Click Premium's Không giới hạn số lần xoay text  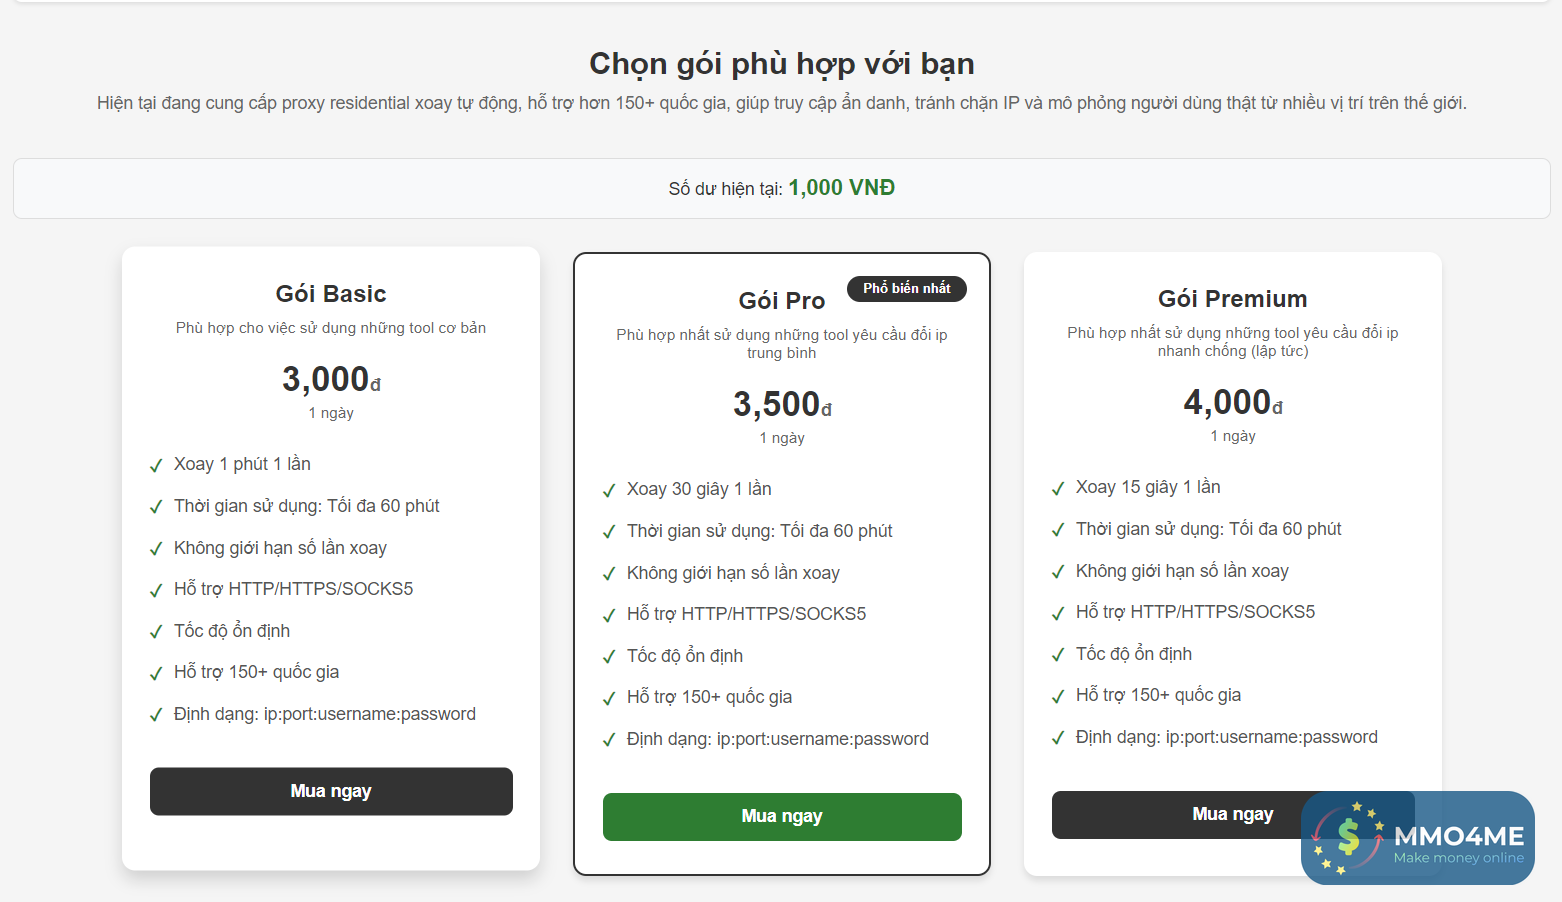pyautogui.click(x=1182, y=571)
